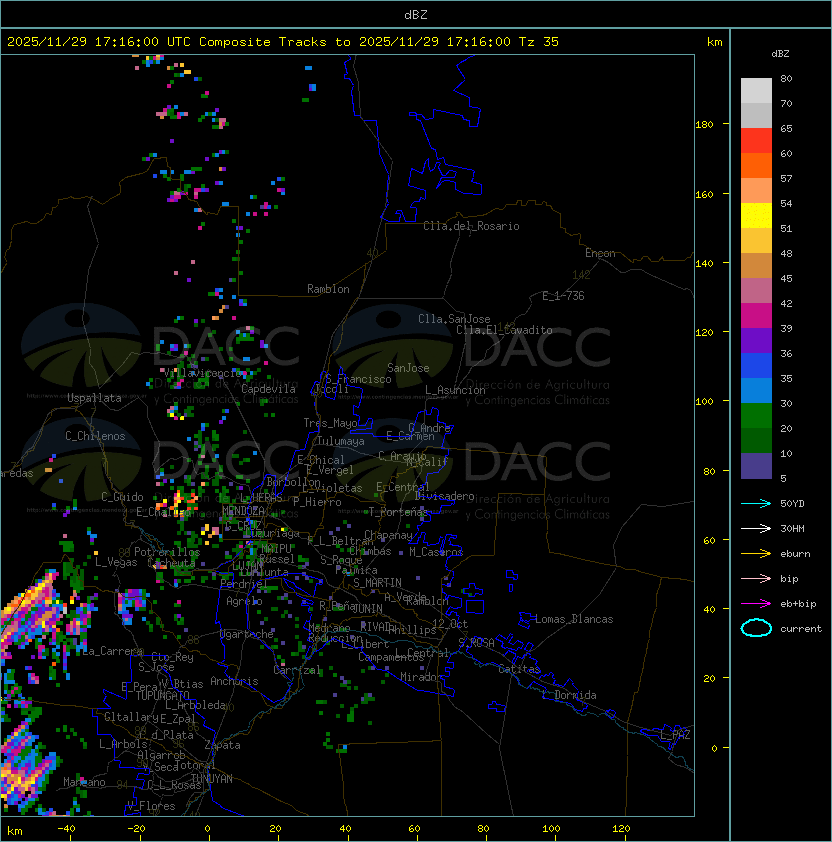This screenshot has height=842, width=832.
Task: Click the Potrerillos map label
Action: click(x=167, y=552)
